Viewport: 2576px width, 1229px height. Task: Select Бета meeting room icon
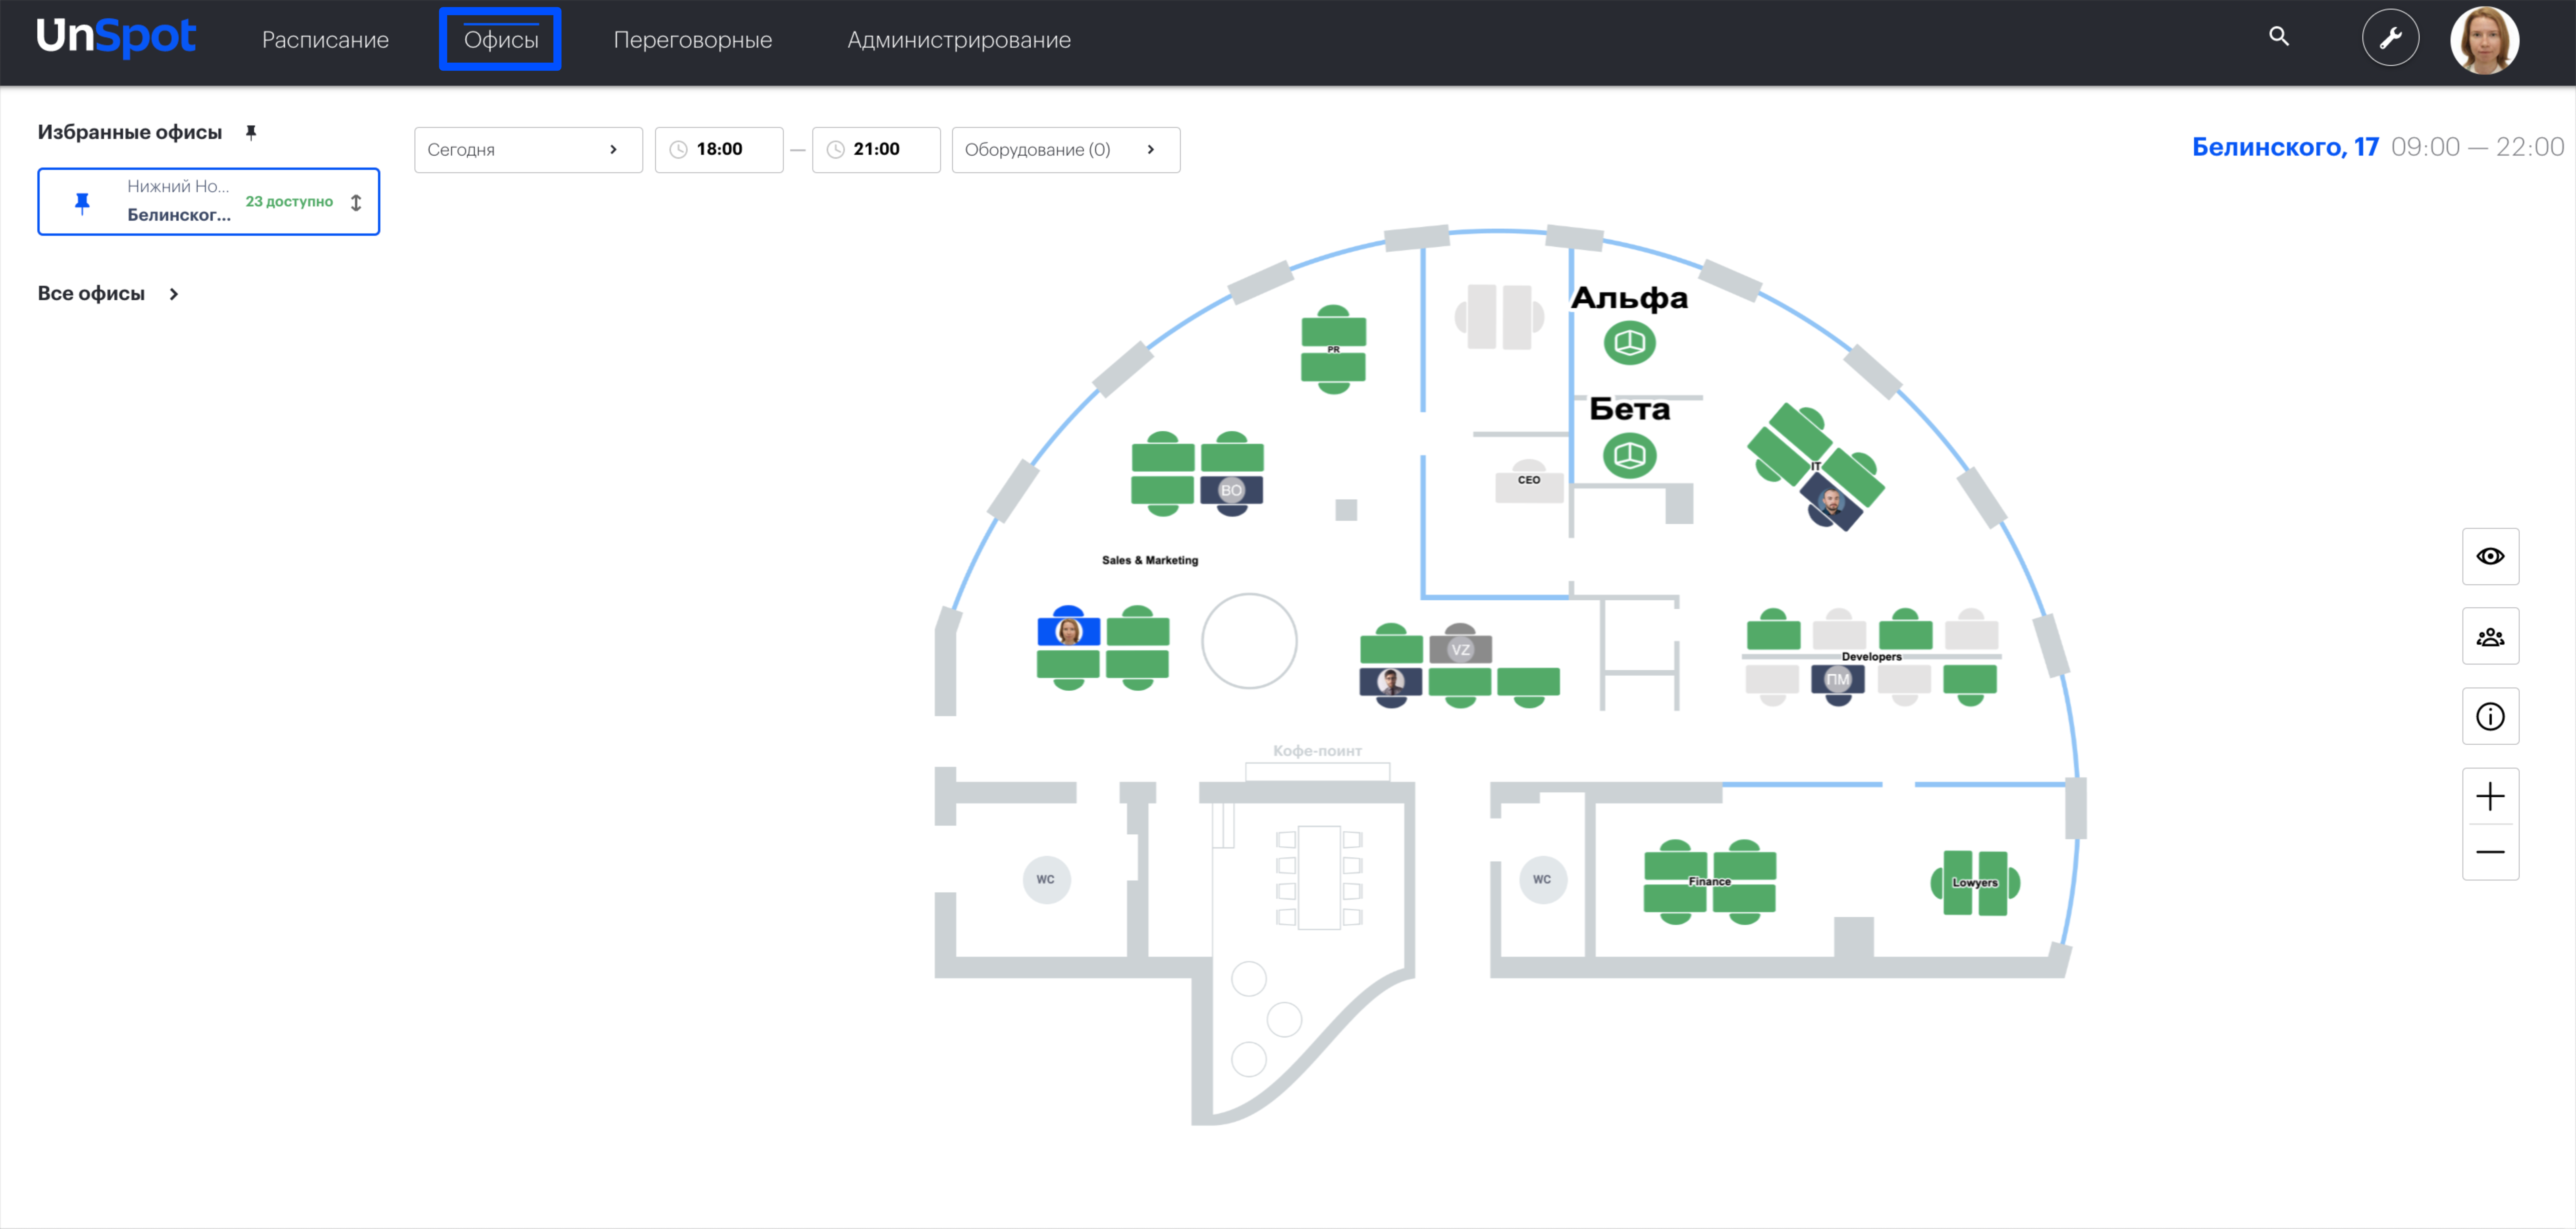1629,456
